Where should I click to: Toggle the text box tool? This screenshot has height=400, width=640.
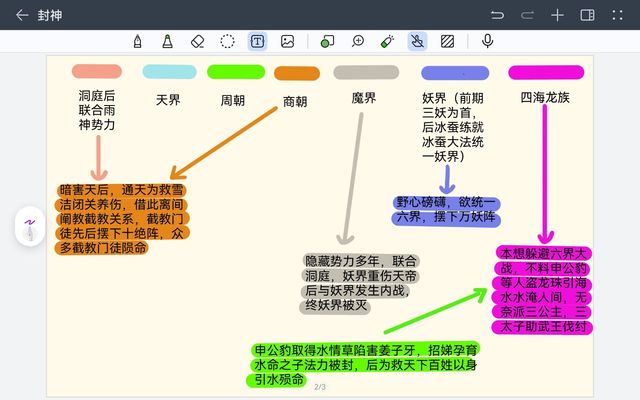pos(257,41)
